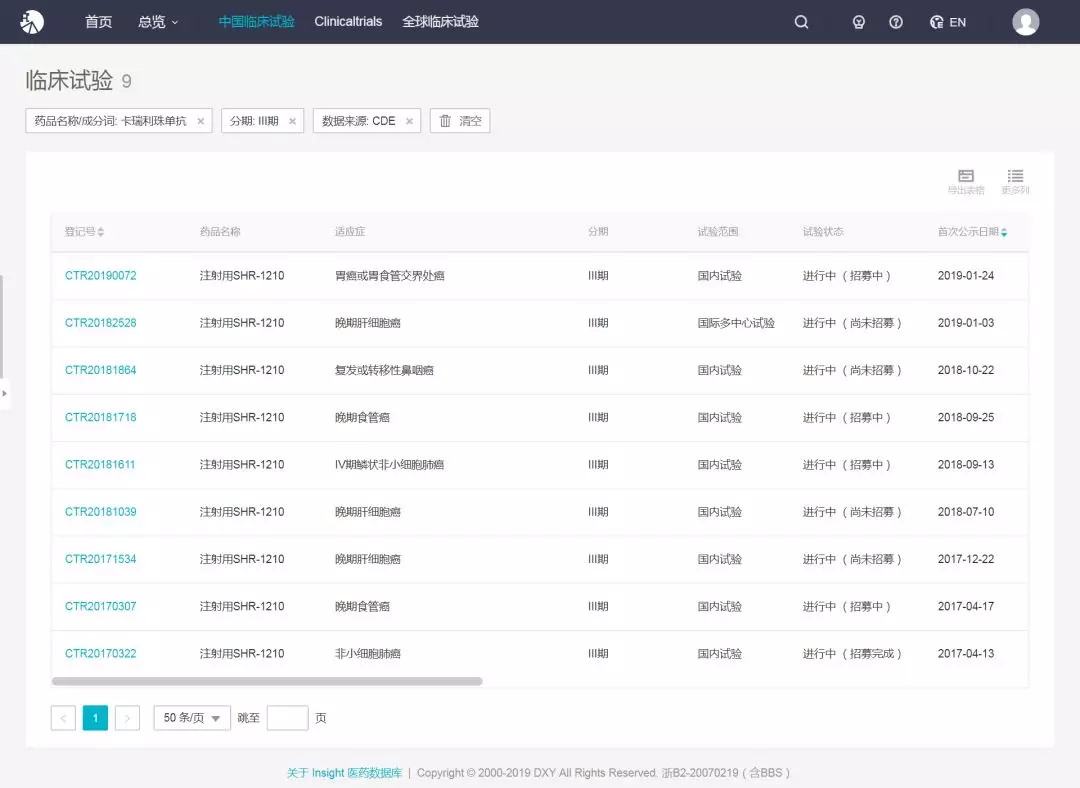Go to 首页 in the navbar
The image size is (1080, 788).
pyautogui.click(x=98, y=22)
